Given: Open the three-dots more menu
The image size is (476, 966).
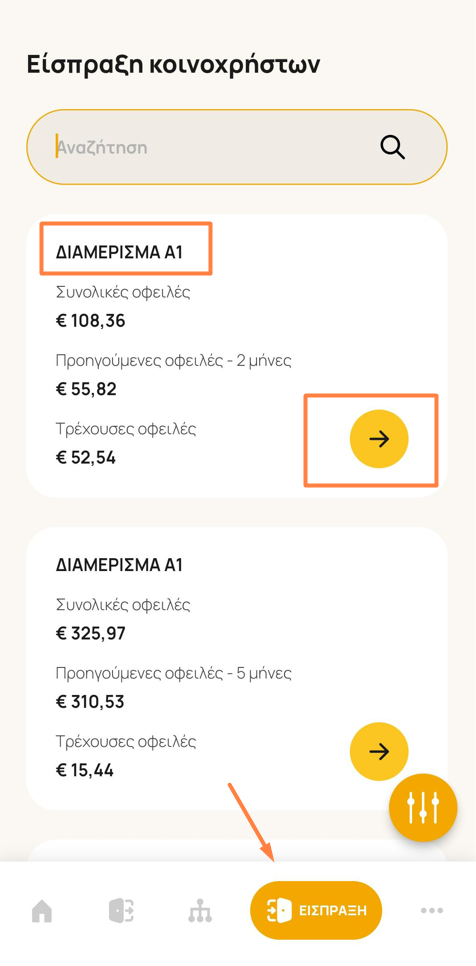Looking at the screenshot, I should (432, 910).
